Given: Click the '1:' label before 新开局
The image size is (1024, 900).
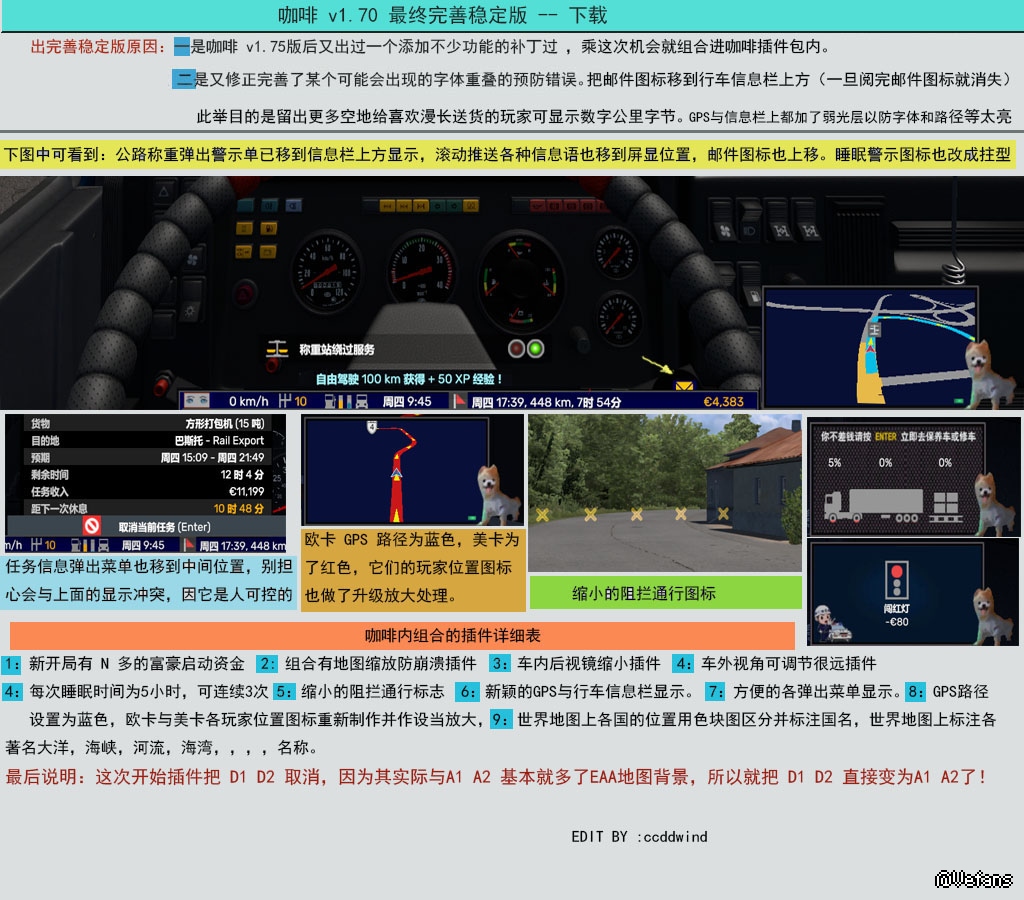Looking at the screenshot, I should (x=12, y=664).
